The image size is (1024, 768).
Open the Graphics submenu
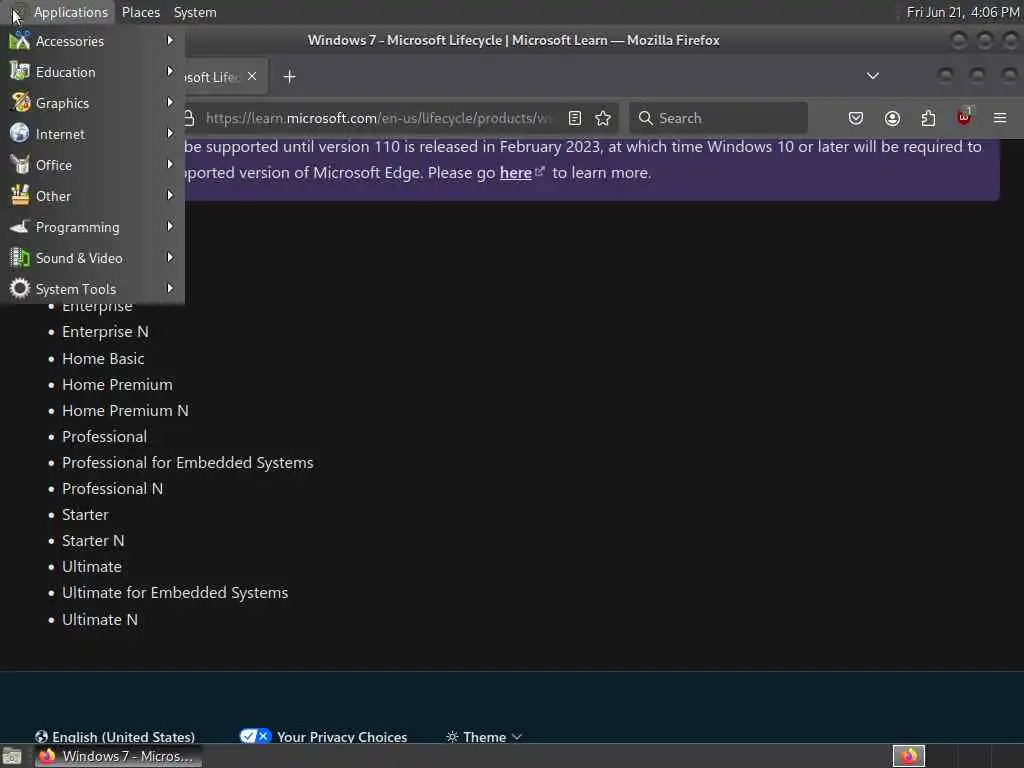tap(92, 103)
